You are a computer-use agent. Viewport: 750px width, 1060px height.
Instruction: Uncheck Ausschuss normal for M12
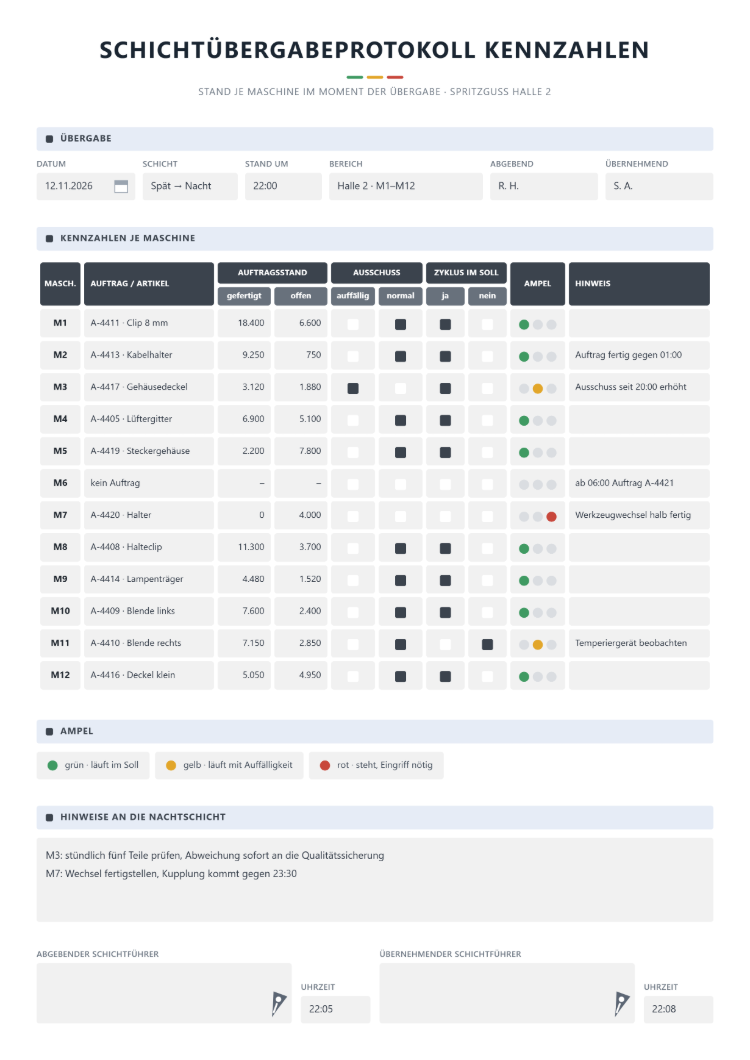[x=400, y=677]
